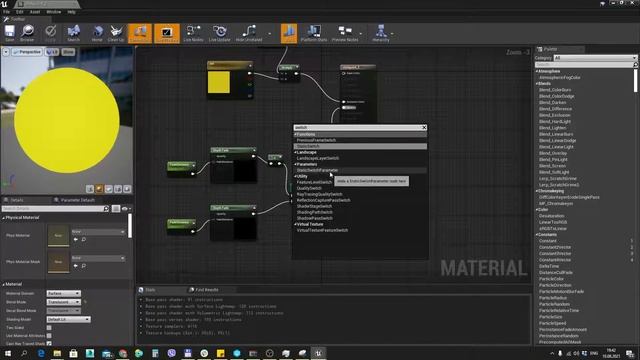Open the Search toolbar icon
Image resolution: width=640 pixels, height=360 pixels.
click(x=73, y=33)
